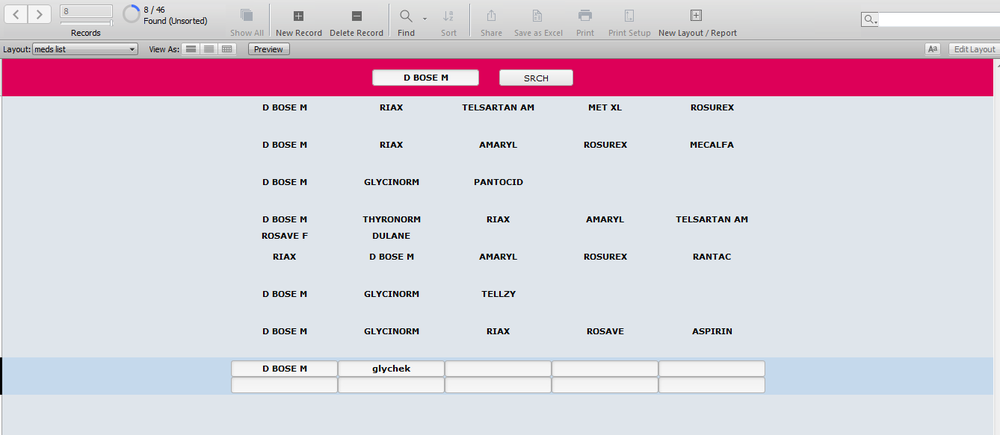Screen dimensions: 1000x435
Task: Open Print Setup
Action: click(629, 16)
